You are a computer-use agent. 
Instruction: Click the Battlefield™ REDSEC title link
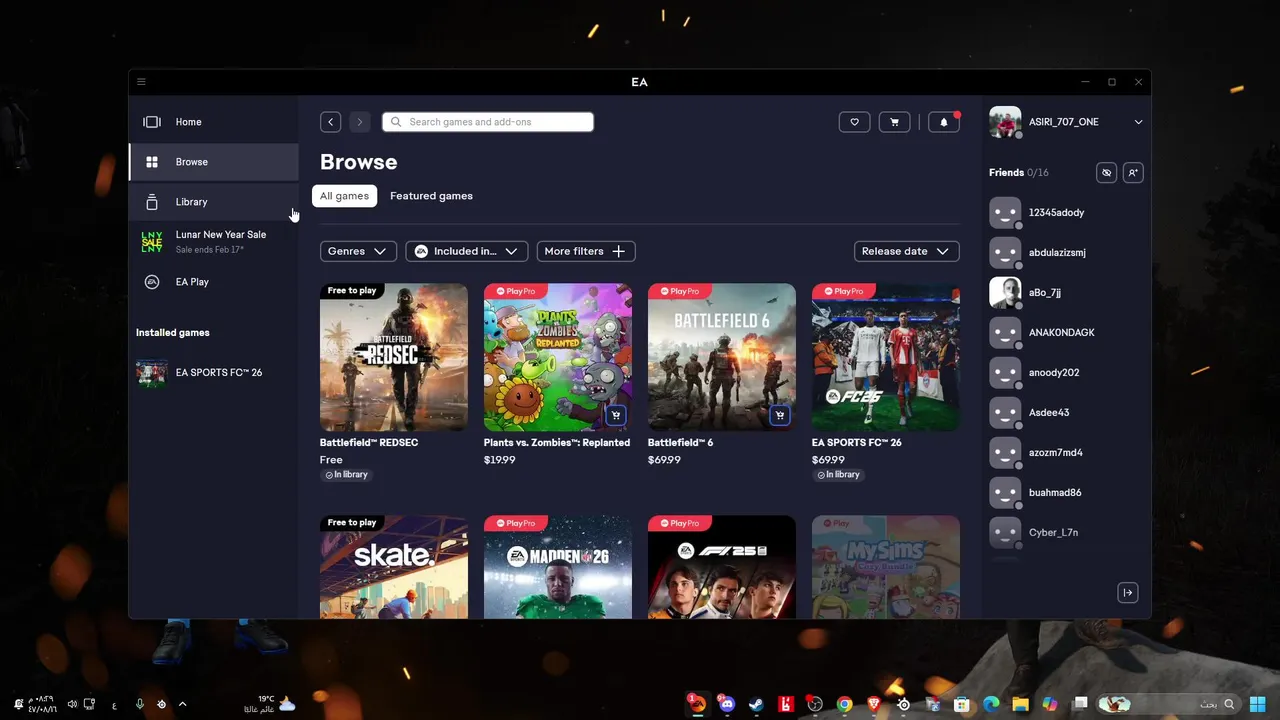point(369,442)
